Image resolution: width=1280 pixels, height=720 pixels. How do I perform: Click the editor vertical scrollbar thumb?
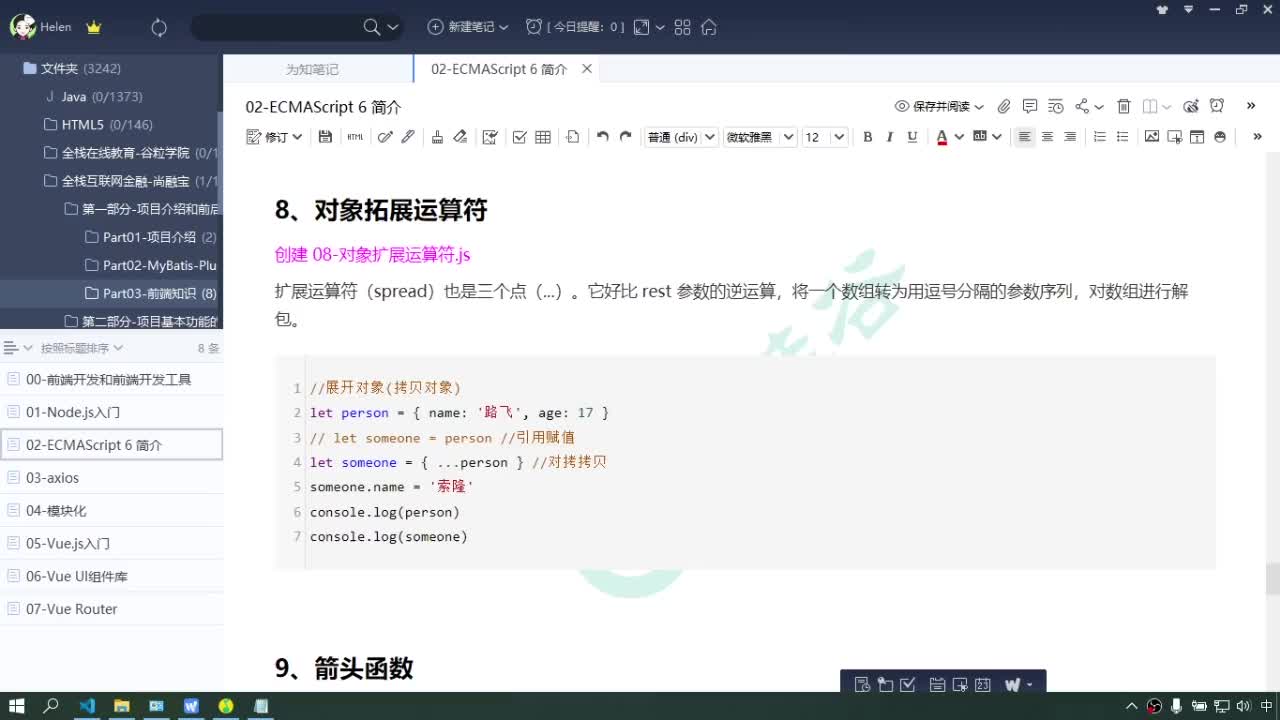click(x=1272, y=578)
